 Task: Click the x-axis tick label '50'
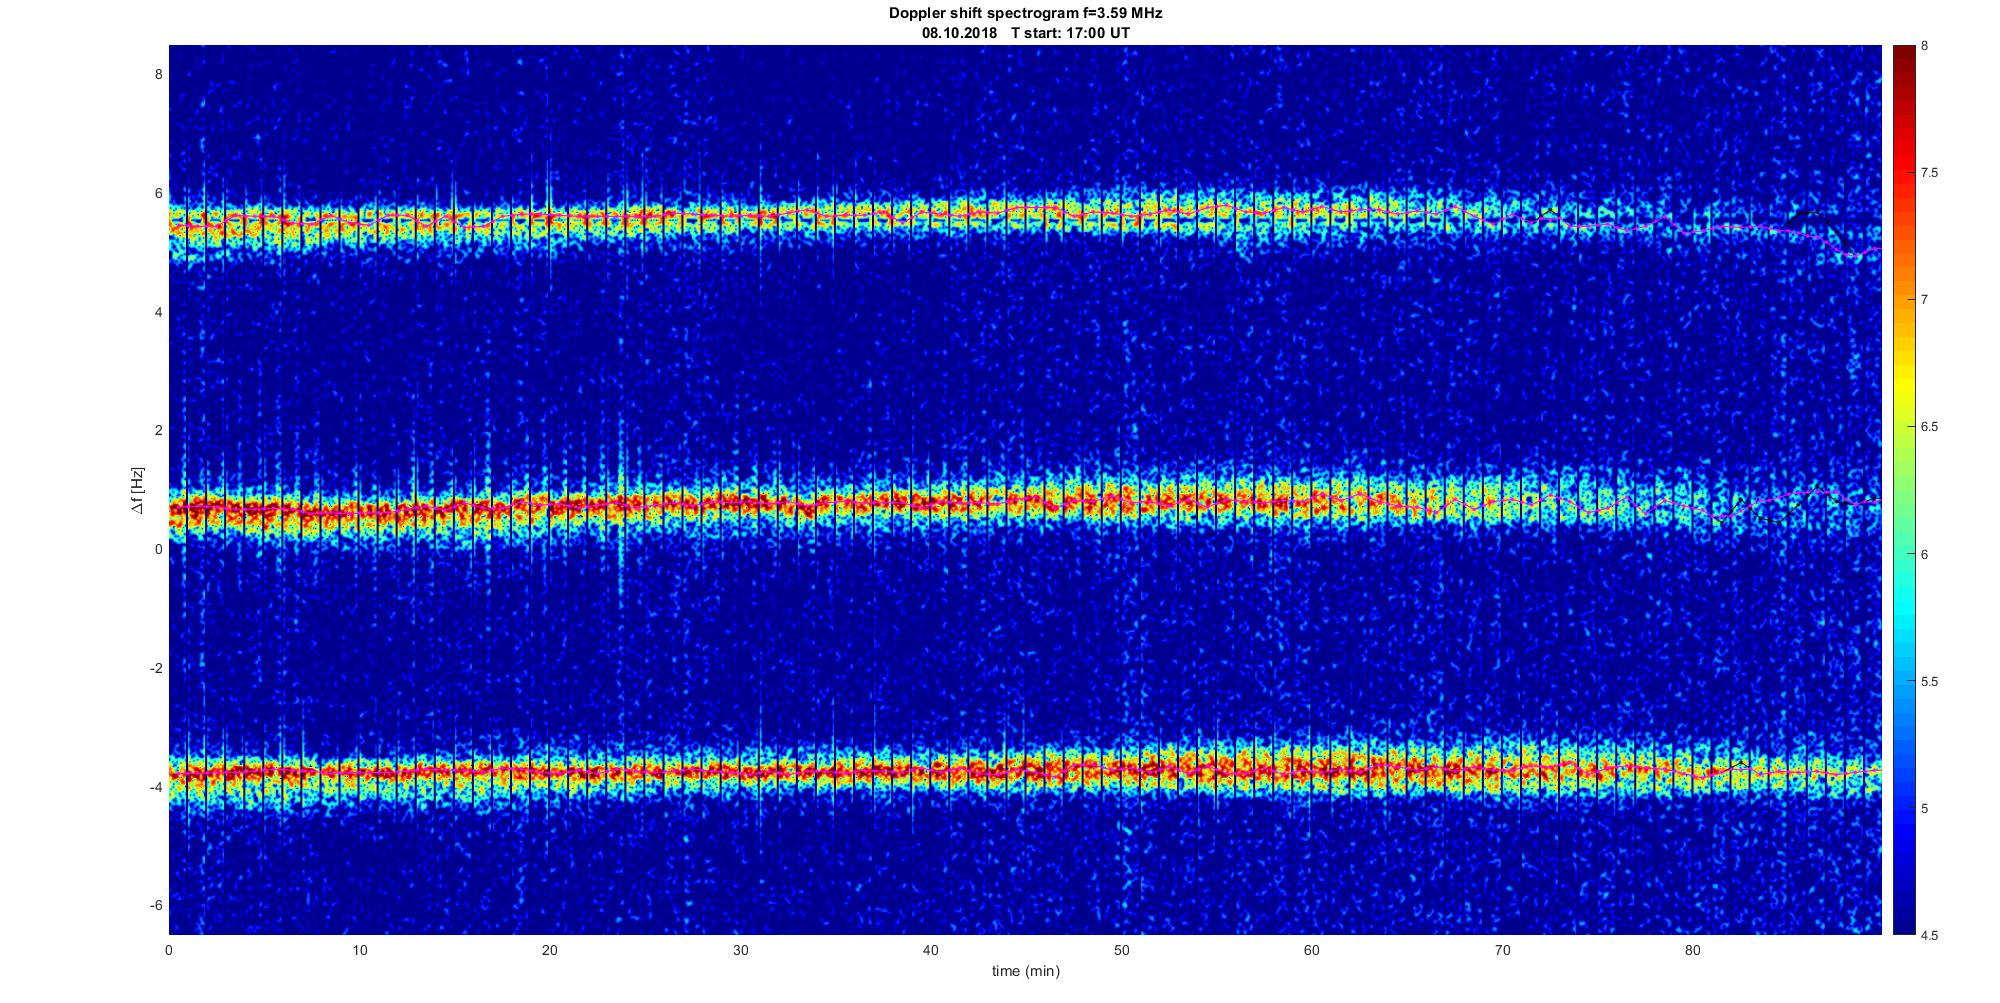point(1121,950)
